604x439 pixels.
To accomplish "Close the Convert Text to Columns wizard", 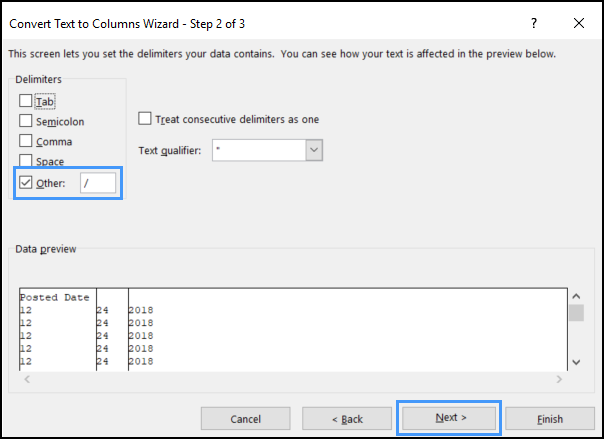I will 579,23.
